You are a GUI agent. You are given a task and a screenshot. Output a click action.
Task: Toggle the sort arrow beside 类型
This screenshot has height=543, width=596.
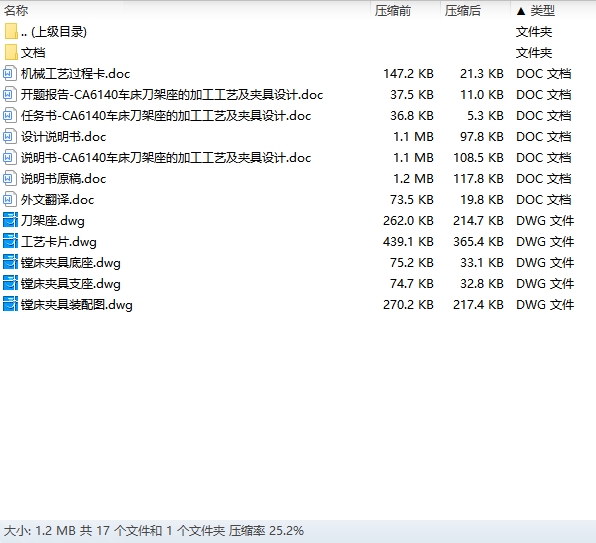pos(521,11)
